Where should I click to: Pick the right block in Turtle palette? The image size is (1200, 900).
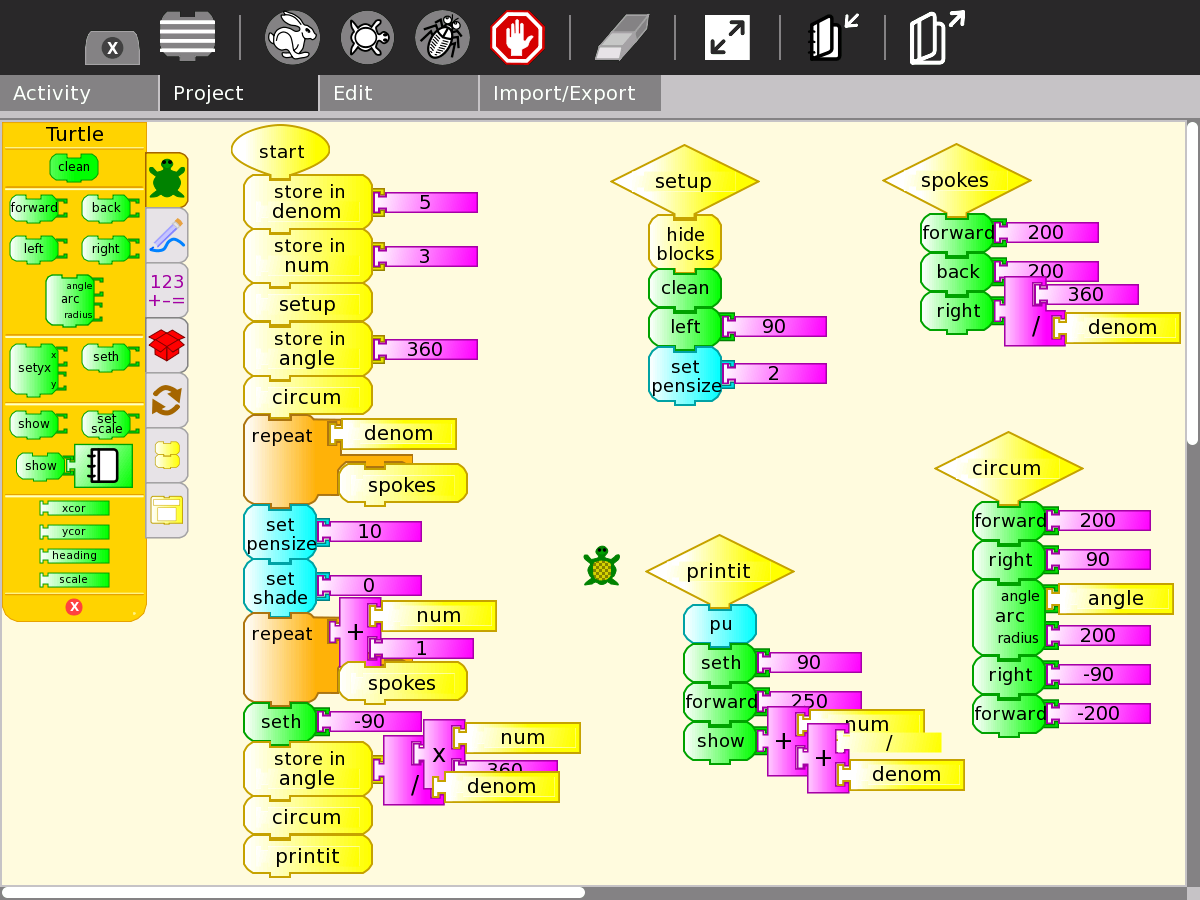pos(108,249)
